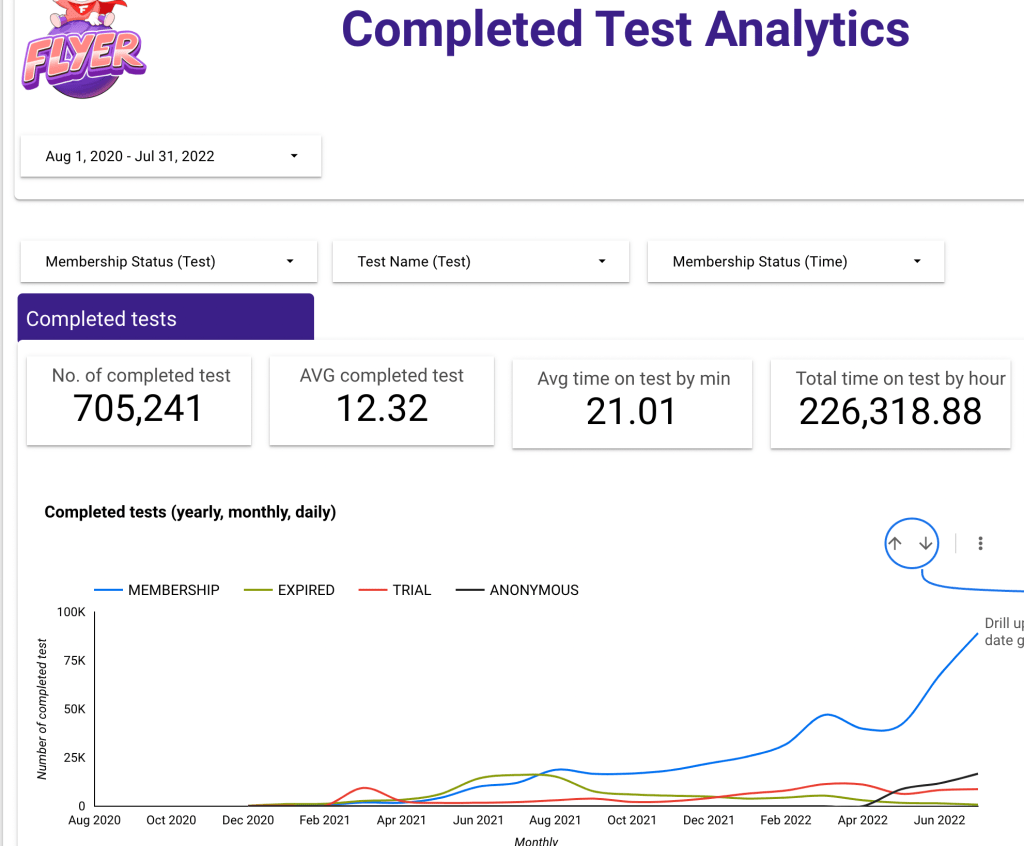Click the chart title Completed tests (yearly, monthly, daily)
The height and width of the screenshot is (846, 1024).
(190, 512)
